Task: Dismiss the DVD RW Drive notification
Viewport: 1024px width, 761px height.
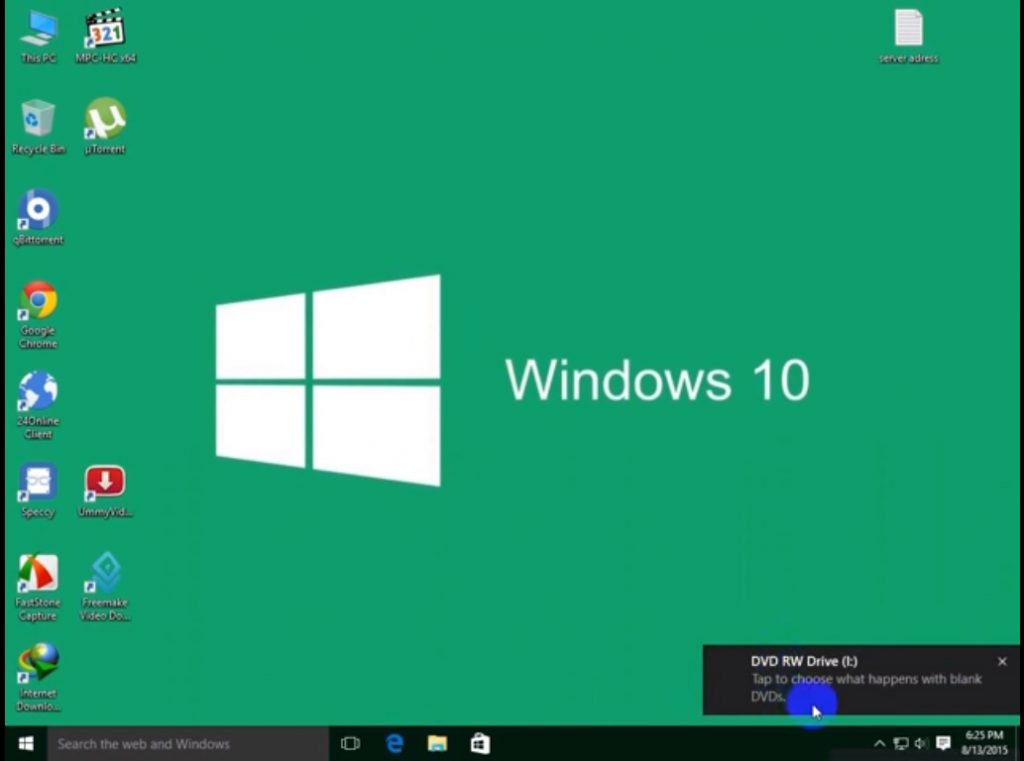Action: pos(1002,662)
